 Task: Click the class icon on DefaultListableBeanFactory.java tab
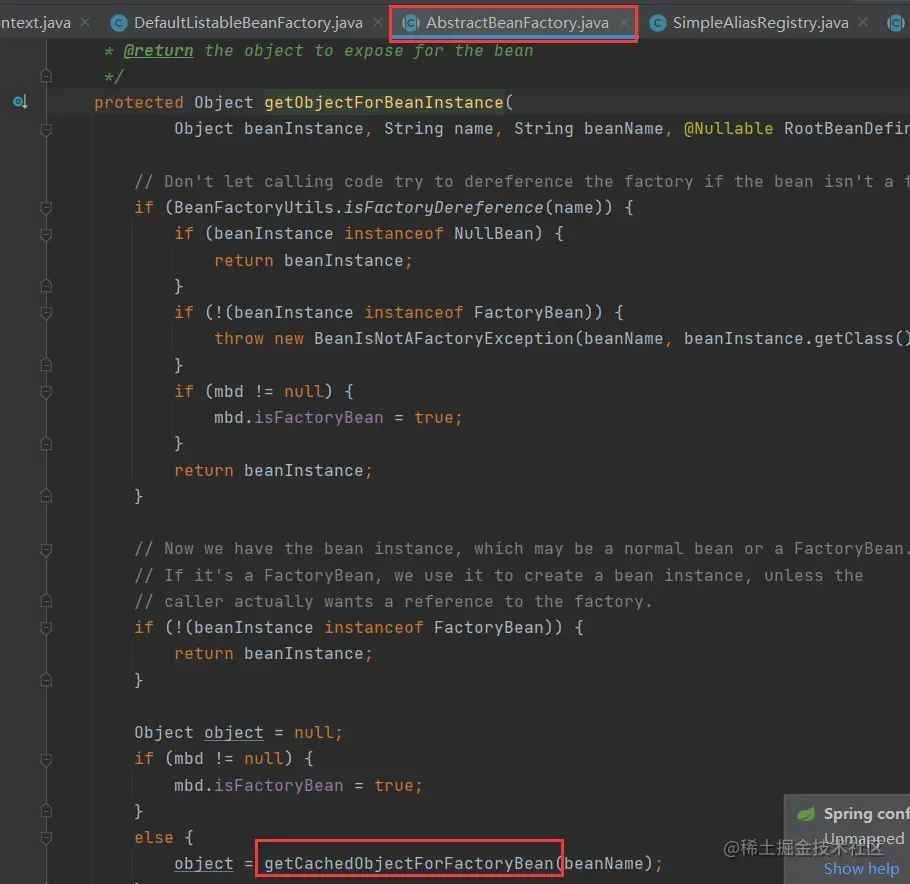118,23
